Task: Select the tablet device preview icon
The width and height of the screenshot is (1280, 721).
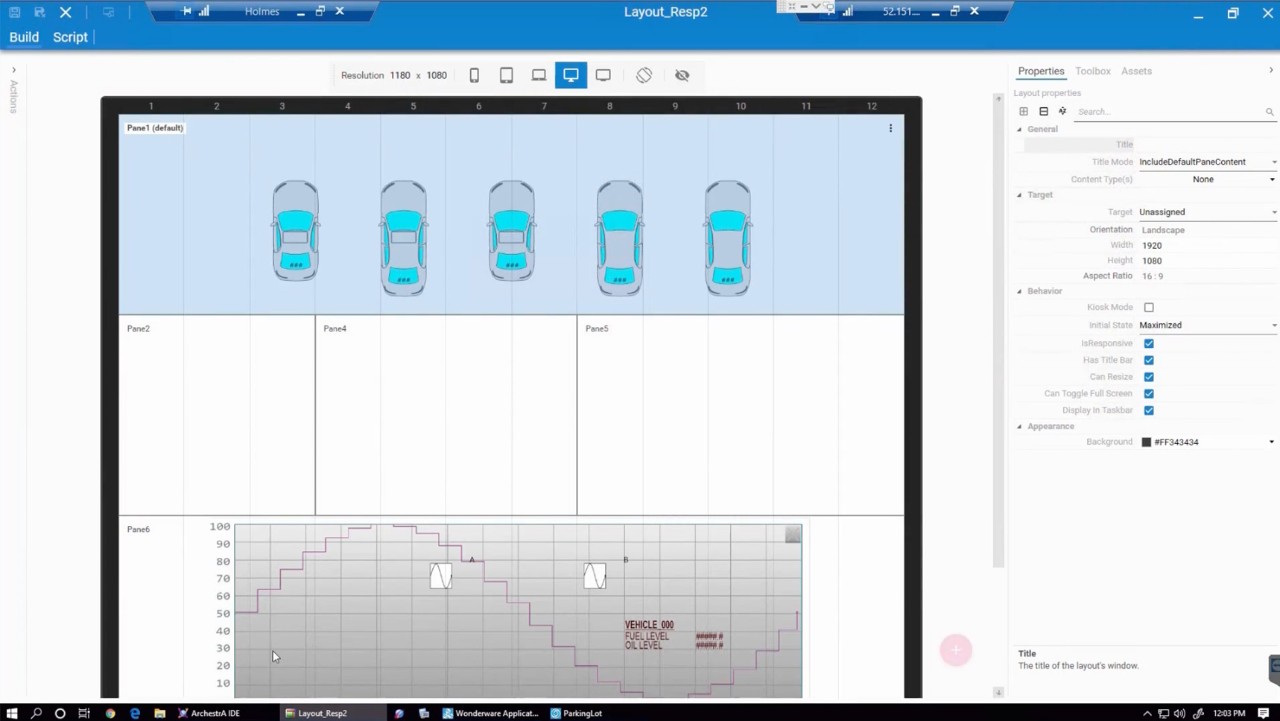Action: pos(506,75)
